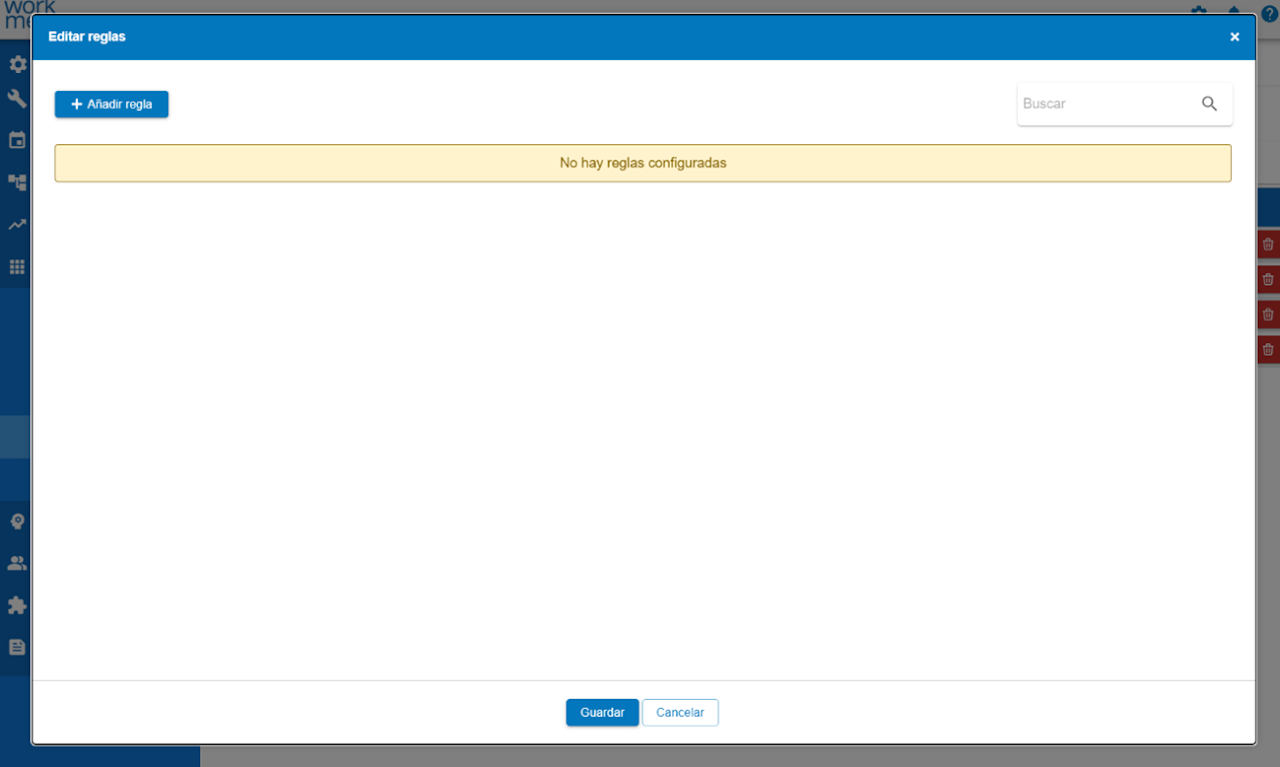Open the trend chart sidebar icon
The width and height of the screenshot is (1280, 767).
[x=17, y=225]
